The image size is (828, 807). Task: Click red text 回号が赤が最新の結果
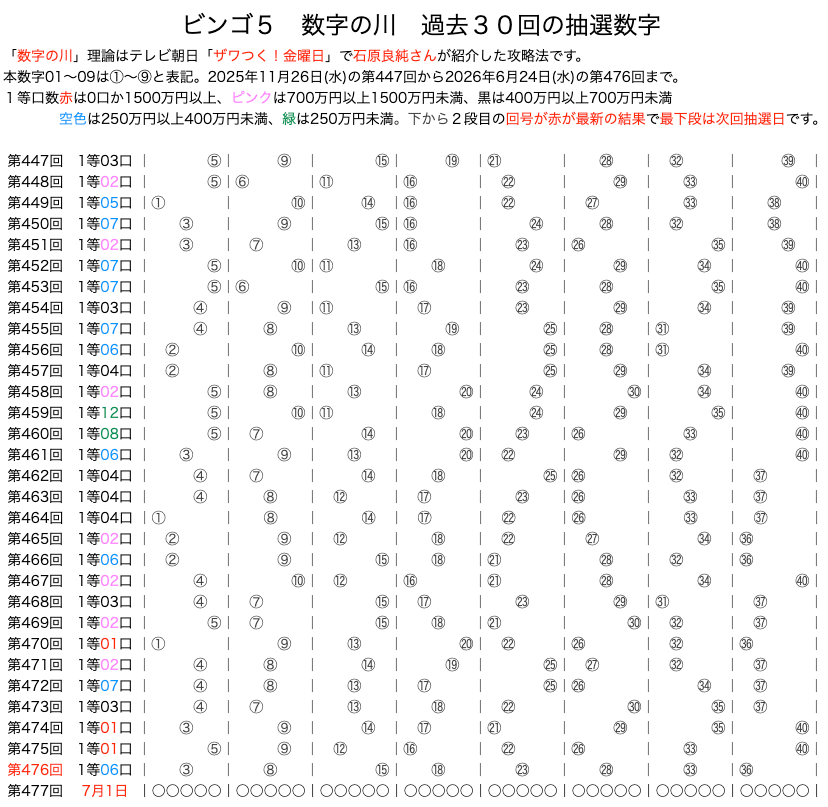click(576, 119)
